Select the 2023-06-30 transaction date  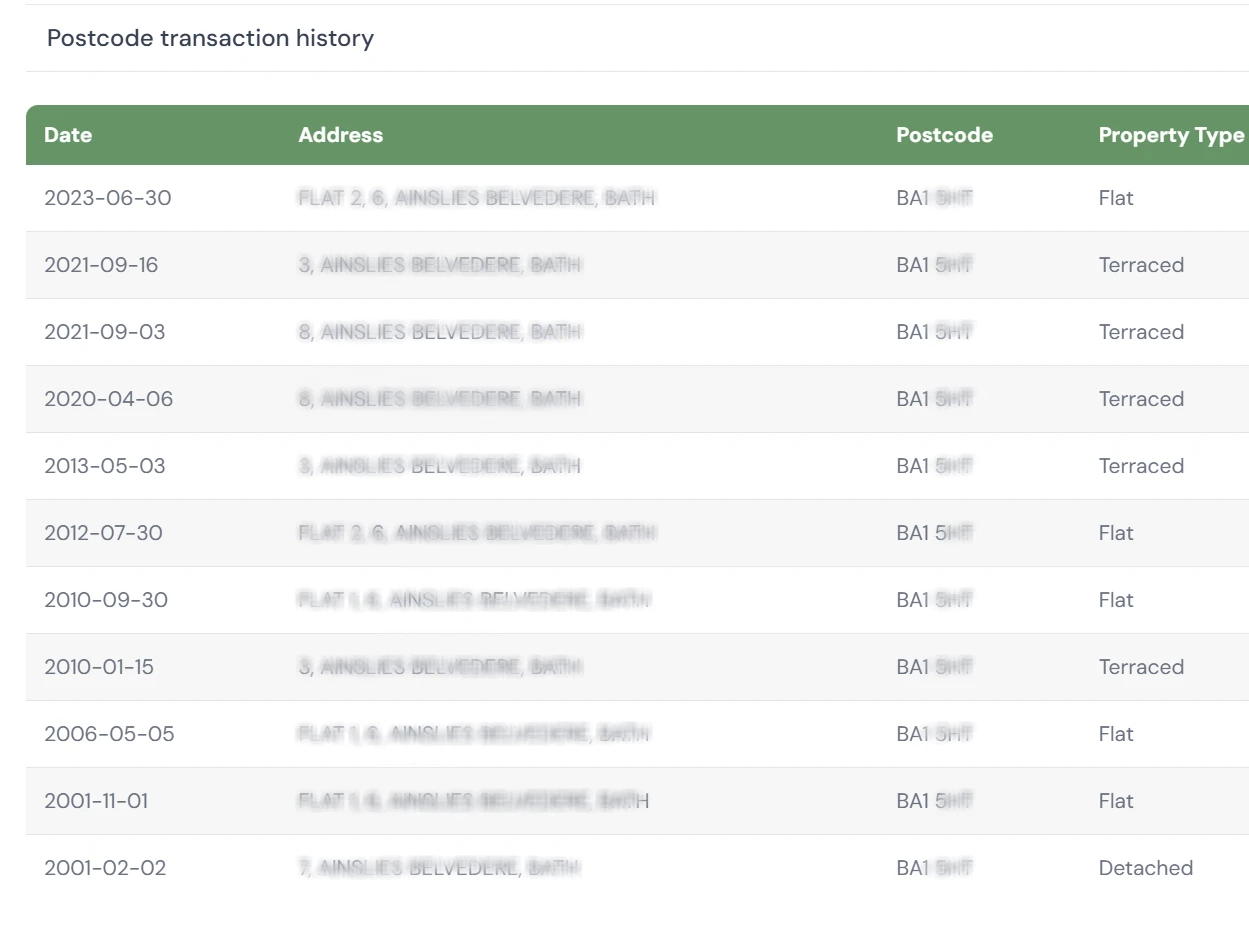[108, 198]
